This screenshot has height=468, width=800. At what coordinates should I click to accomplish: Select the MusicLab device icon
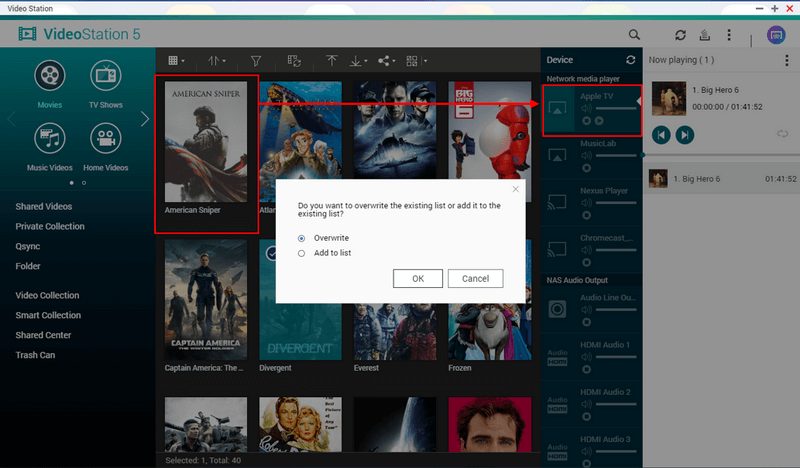[557, 155]
